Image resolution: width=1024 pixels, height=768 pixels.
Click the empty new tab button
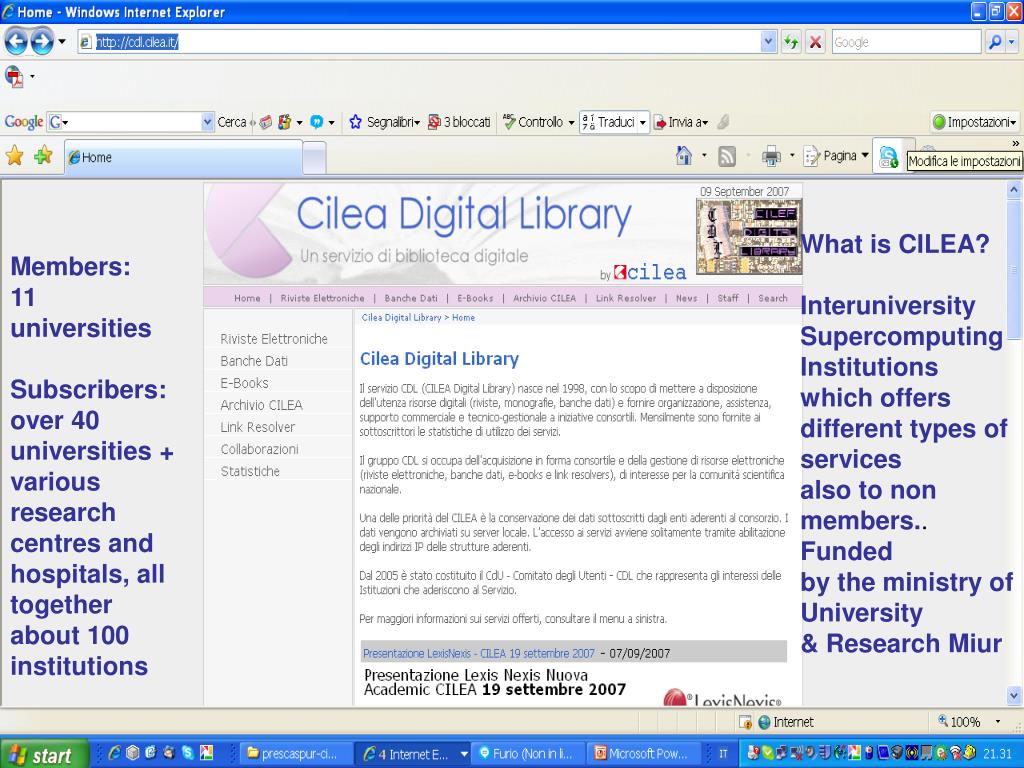(314, 158)
